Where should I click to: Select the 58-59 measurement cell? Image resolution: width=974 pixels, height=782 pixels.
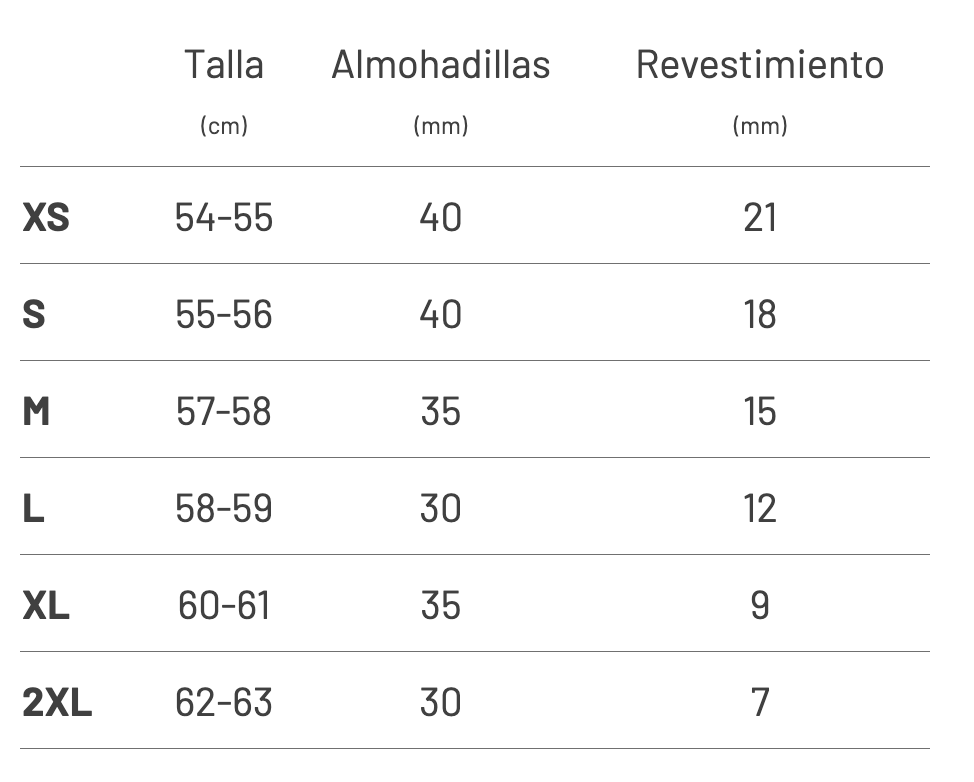224,508
